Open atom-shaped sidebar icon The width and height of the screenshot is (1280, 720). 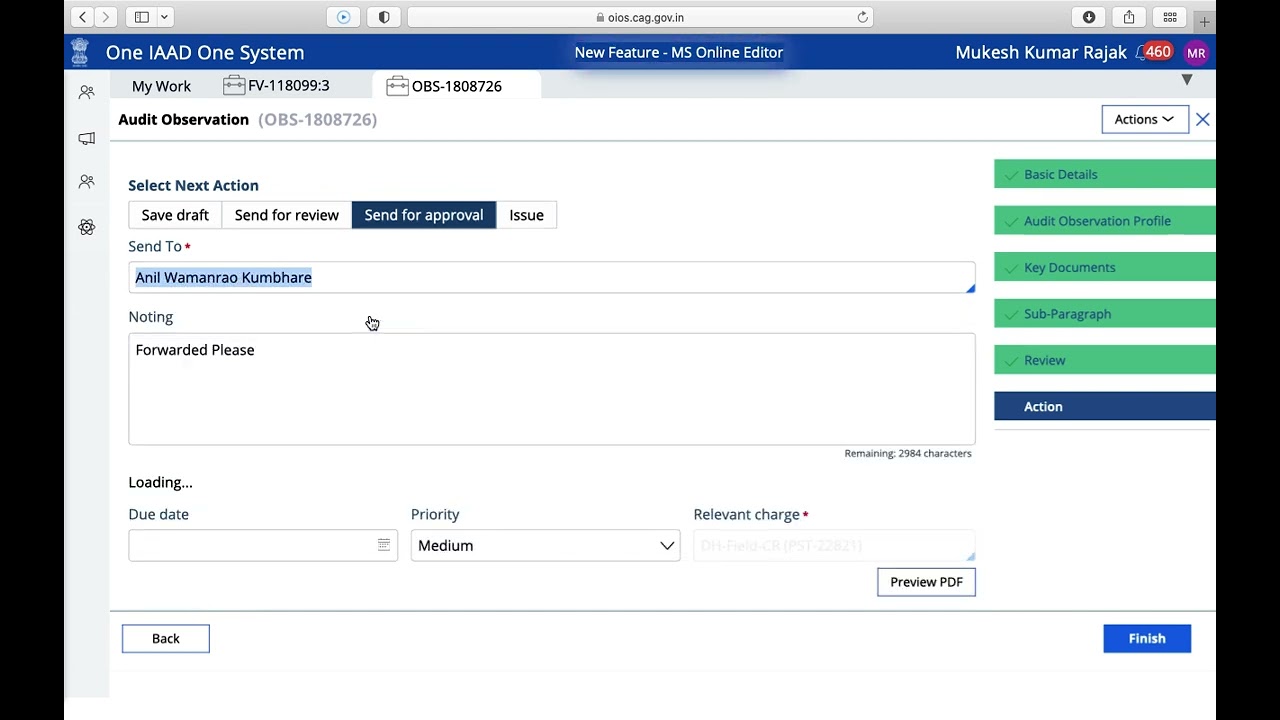click(87, 227)
